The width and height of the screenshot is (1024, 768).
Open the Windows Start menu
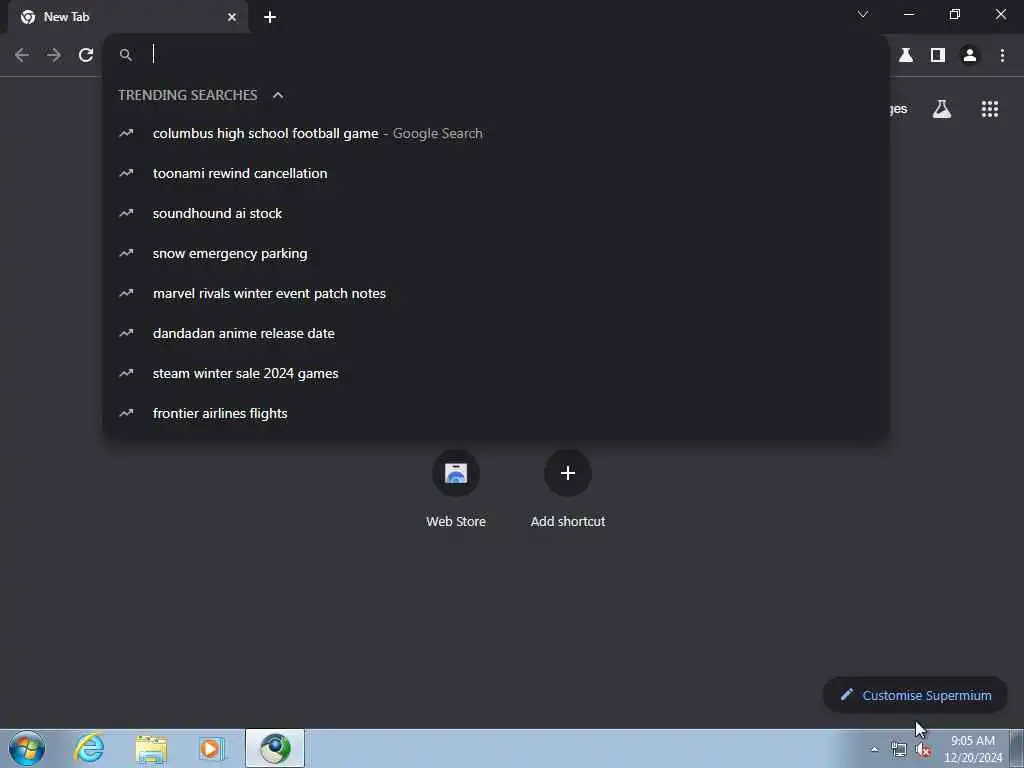[x=27, y=748]
